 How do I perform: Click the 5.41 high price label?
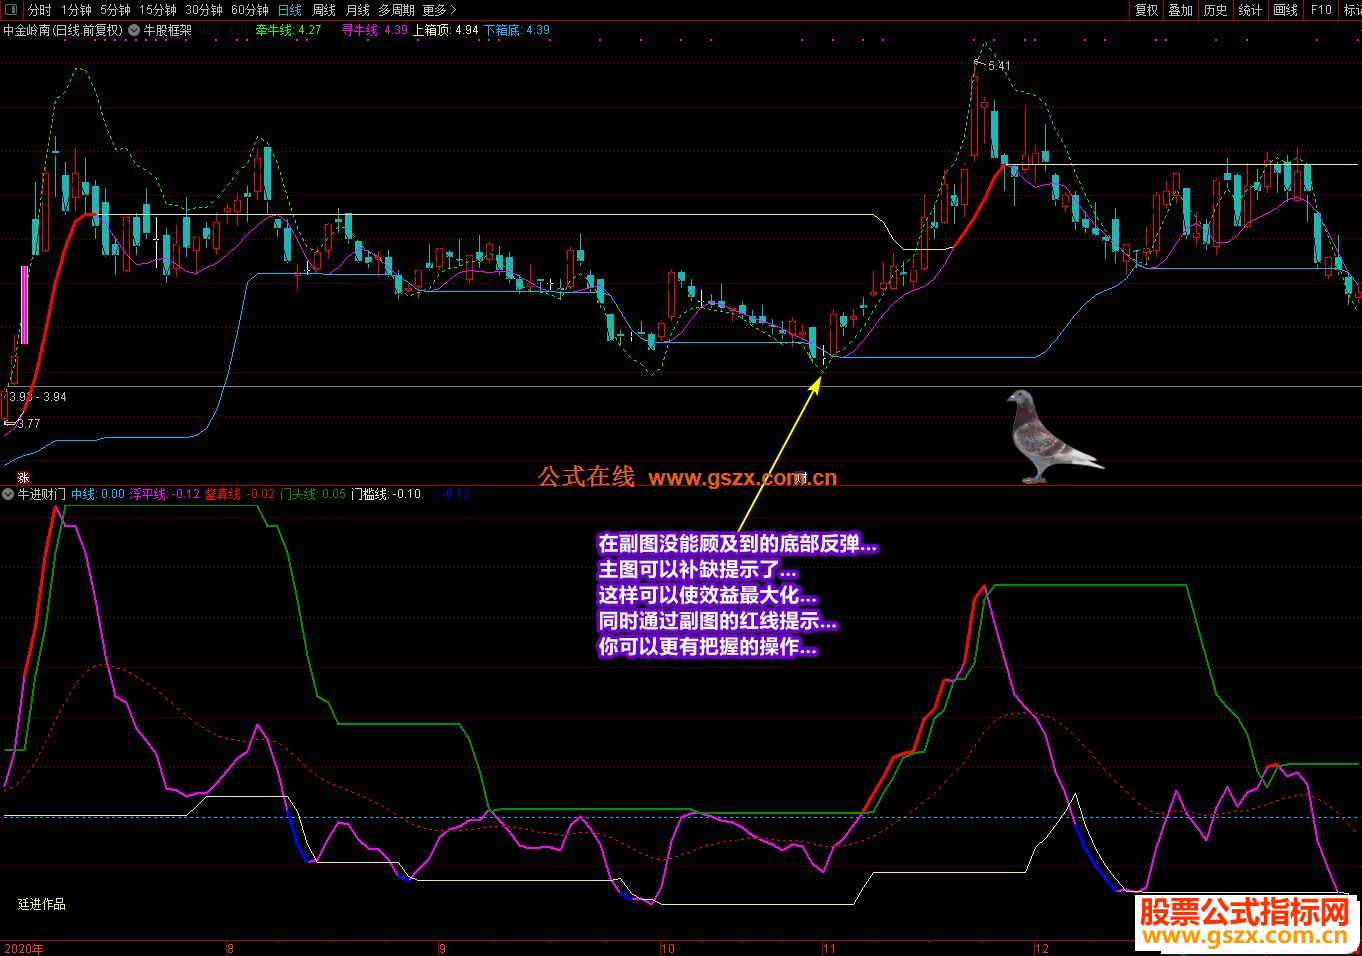[999, 66]
